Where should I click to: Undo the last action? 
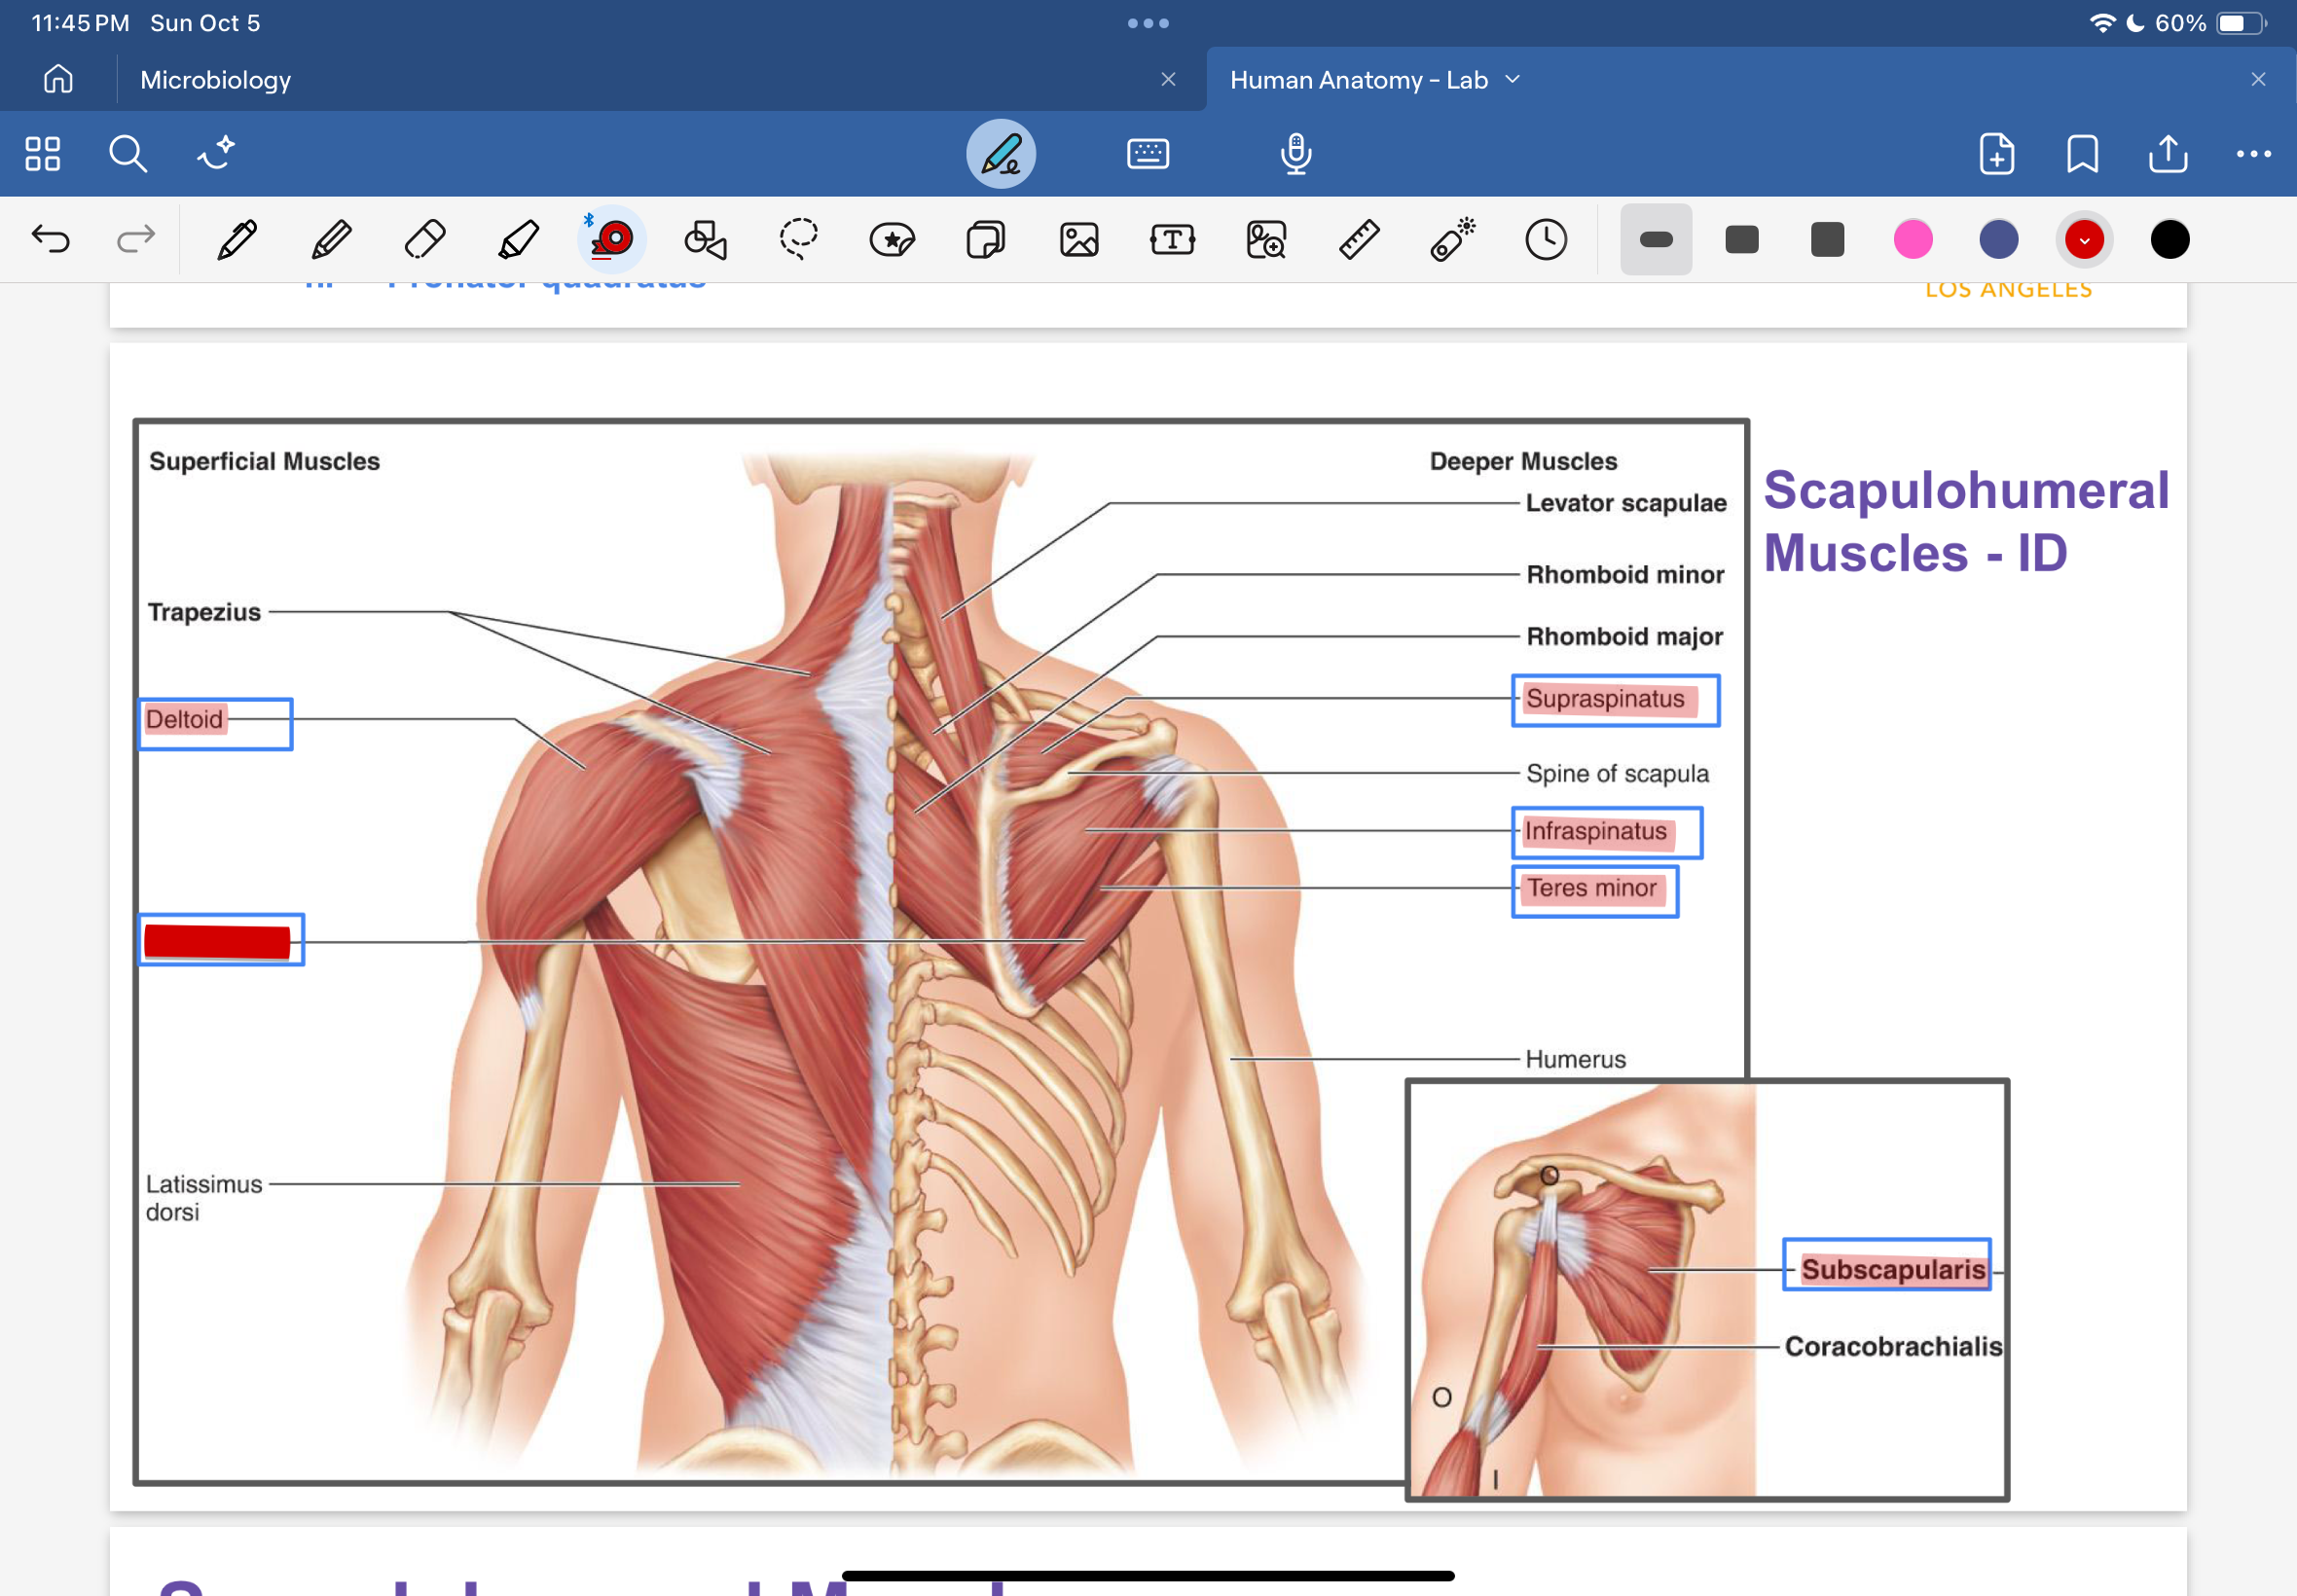coord(50,240)
